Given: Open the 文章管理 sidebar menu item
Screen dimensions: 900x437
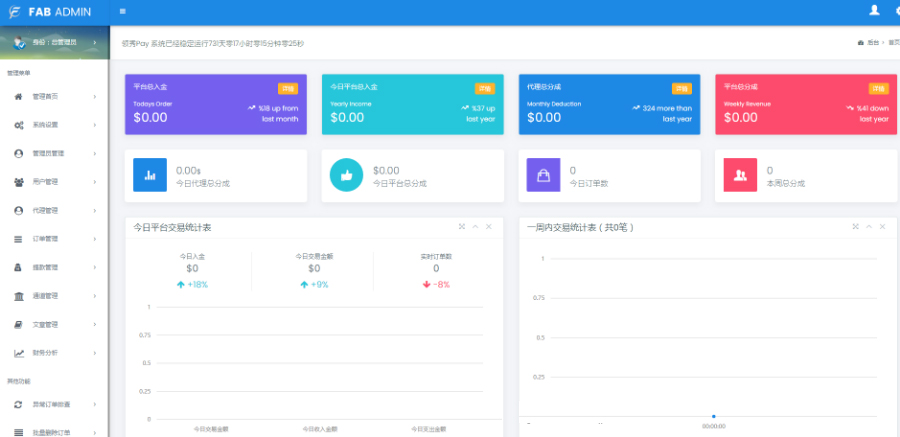Looking at the screenshot, I should [55, 324].
